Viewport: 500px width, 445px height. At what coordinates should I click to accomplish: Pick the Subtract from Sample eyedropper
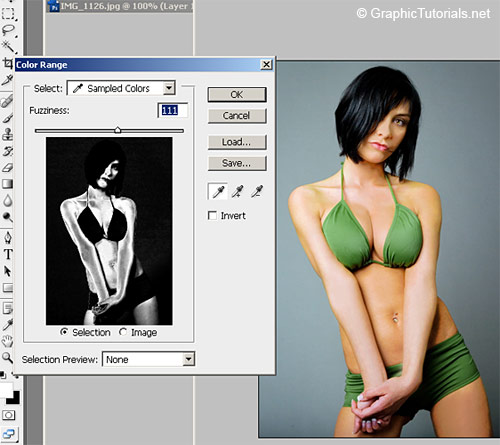(257, 192)
